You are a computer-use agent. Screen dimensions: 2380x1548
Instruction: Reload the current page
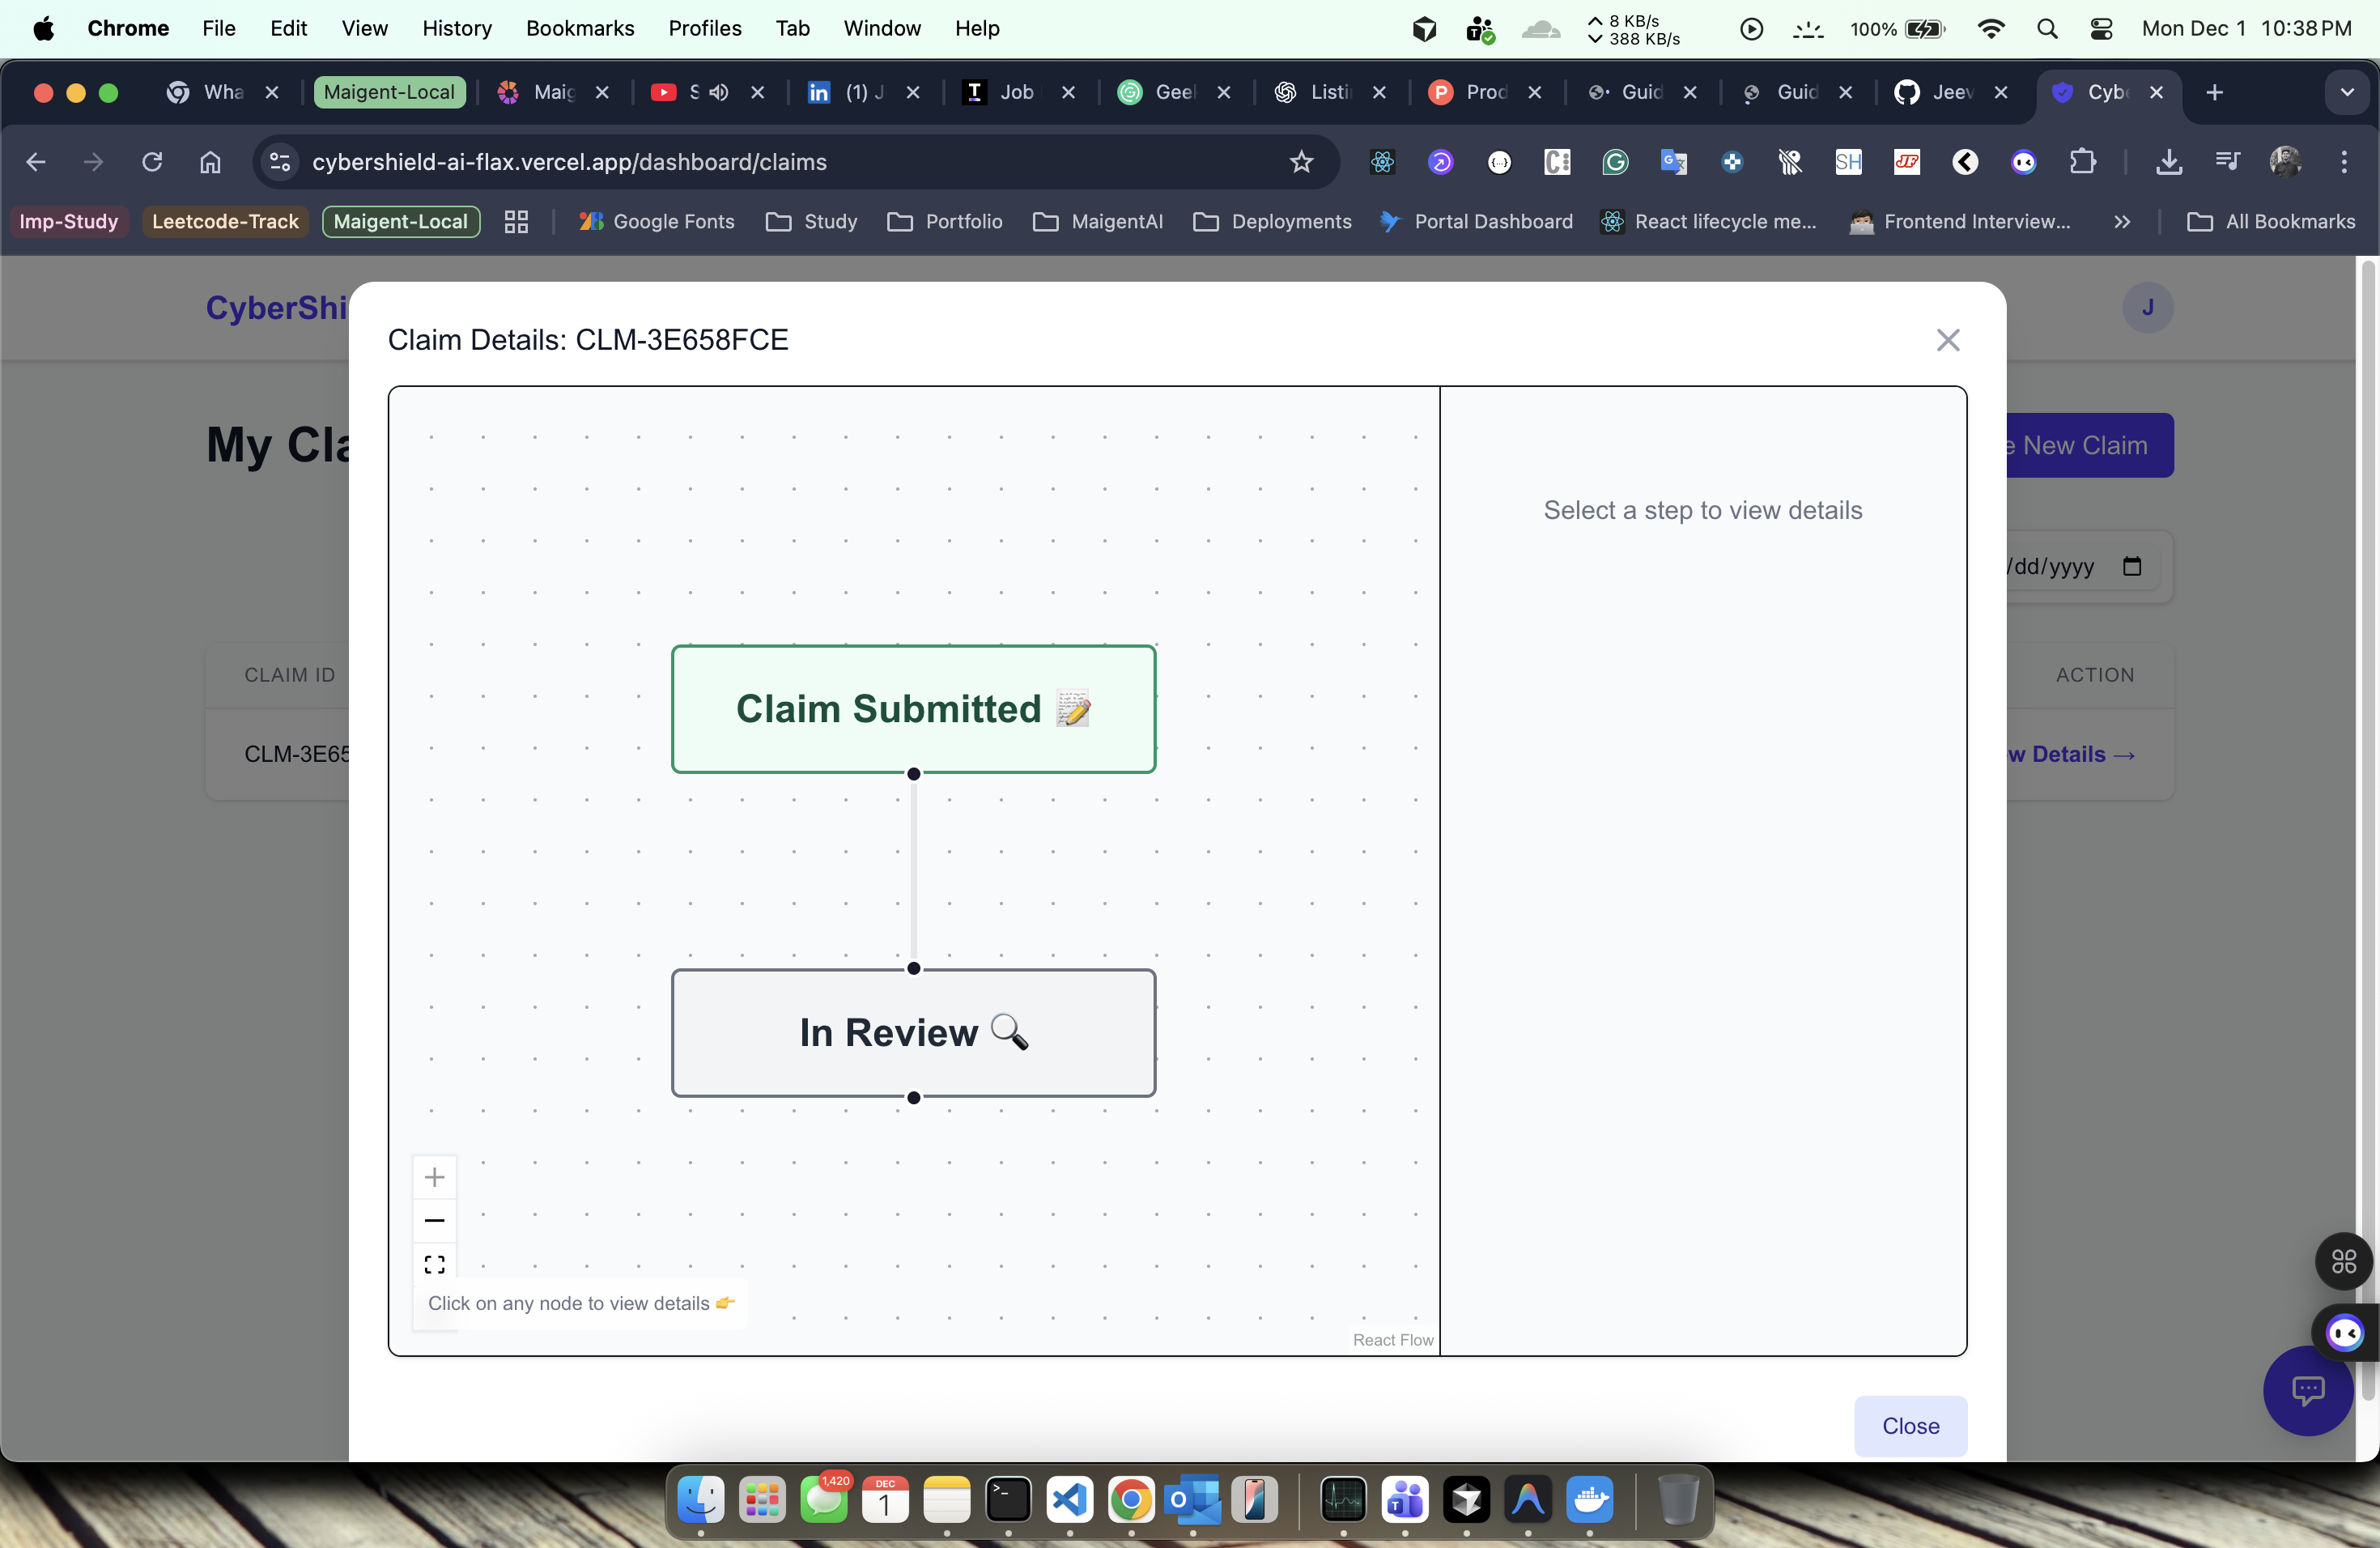click(x=152, y=162)
